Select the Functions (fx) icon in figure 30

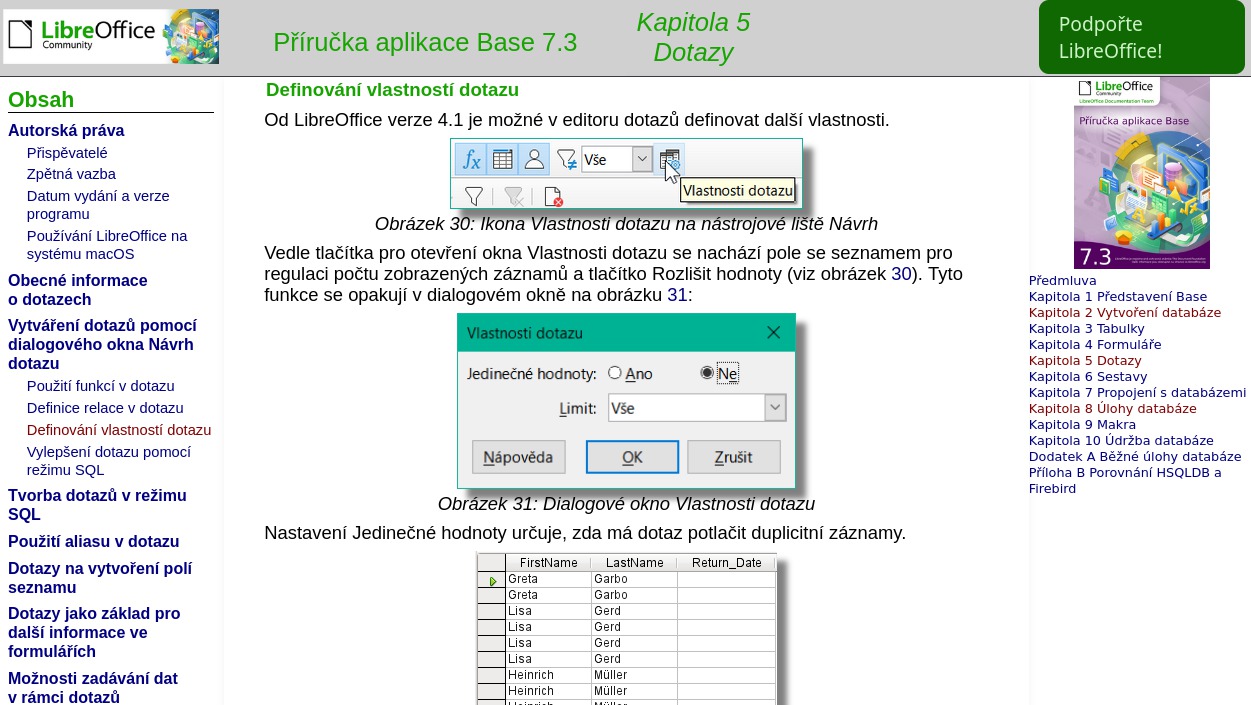[471, 160]
